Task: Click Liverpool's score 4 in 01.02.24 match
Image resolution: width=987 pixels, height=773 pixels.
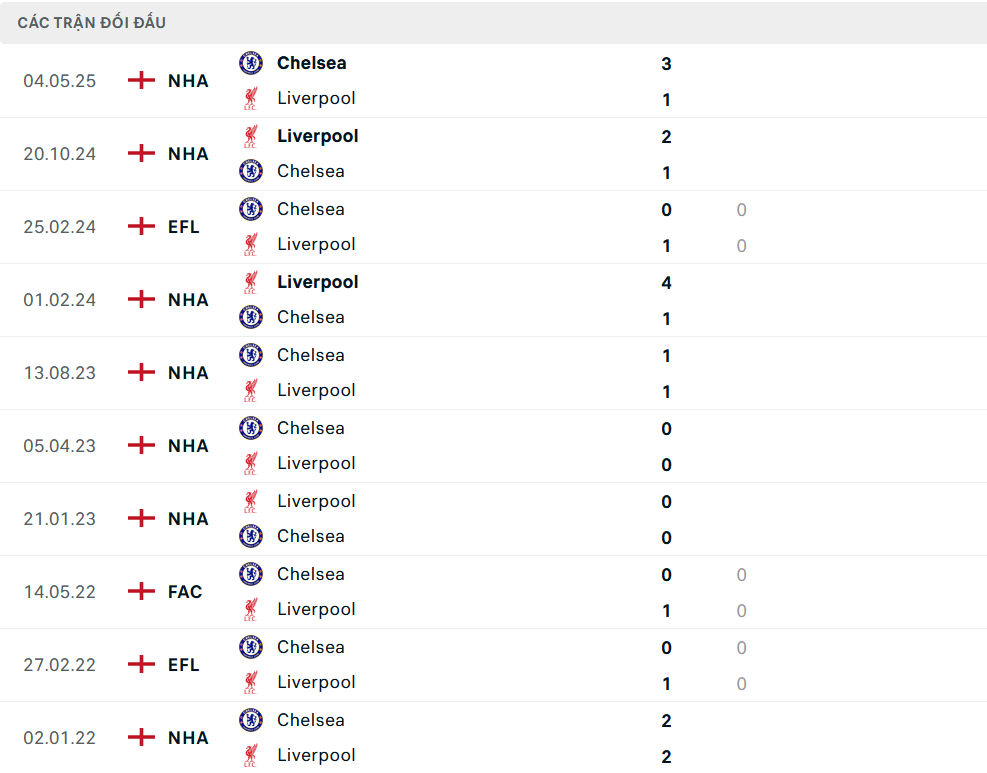Action: coord(666,283)
